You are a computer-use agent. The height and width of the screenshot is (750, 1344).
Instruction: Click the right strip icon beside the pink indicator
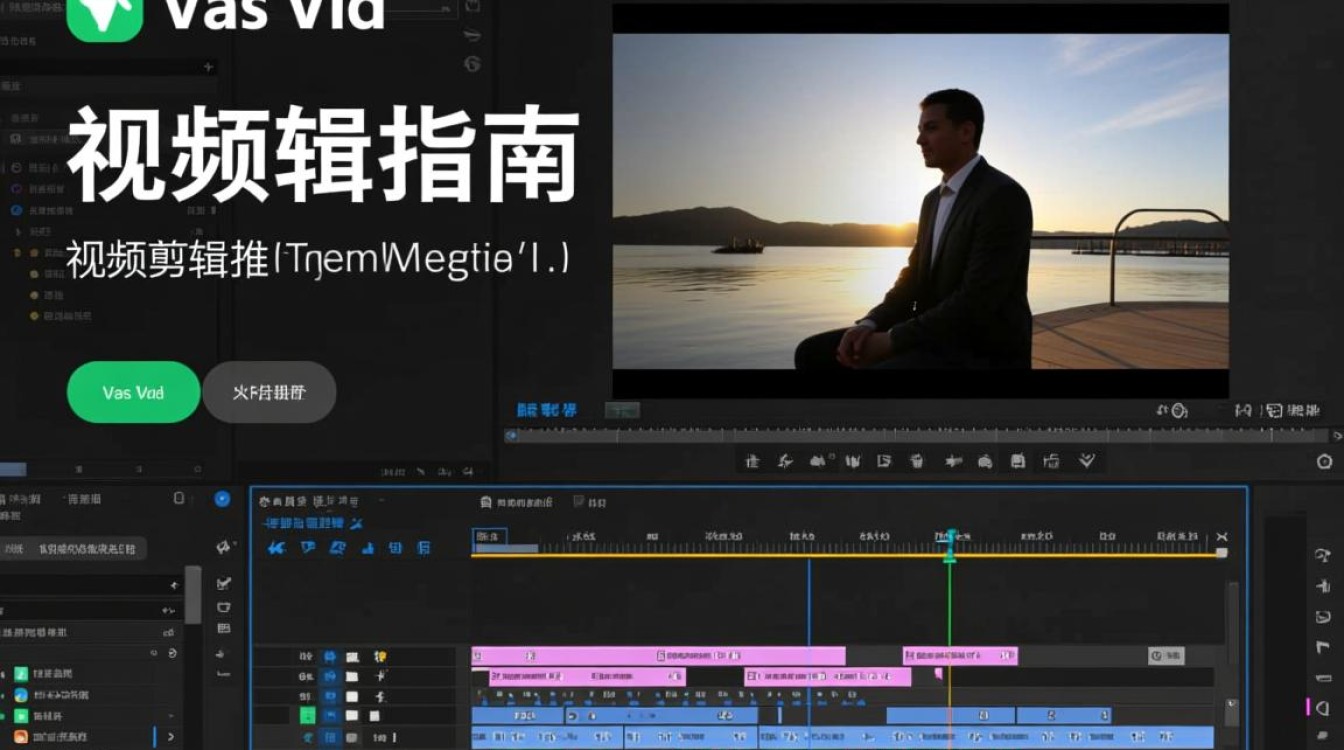[x=1323, y=706]
